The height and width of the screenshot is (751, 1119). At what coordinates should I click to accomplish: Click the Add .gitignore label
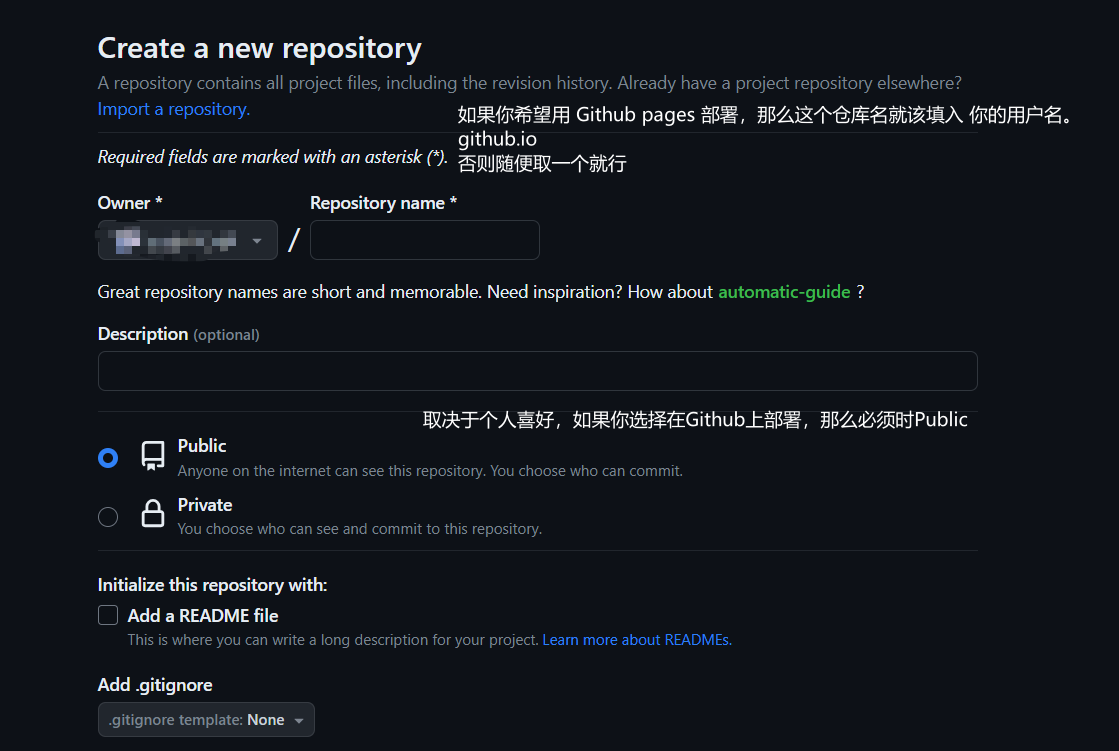click(x=155, y=685)
